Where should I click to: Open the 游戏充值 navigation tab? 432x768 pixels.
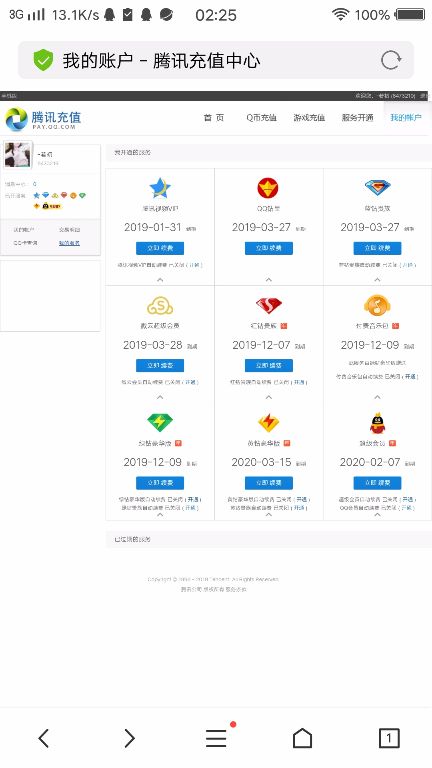coord(309,118)
